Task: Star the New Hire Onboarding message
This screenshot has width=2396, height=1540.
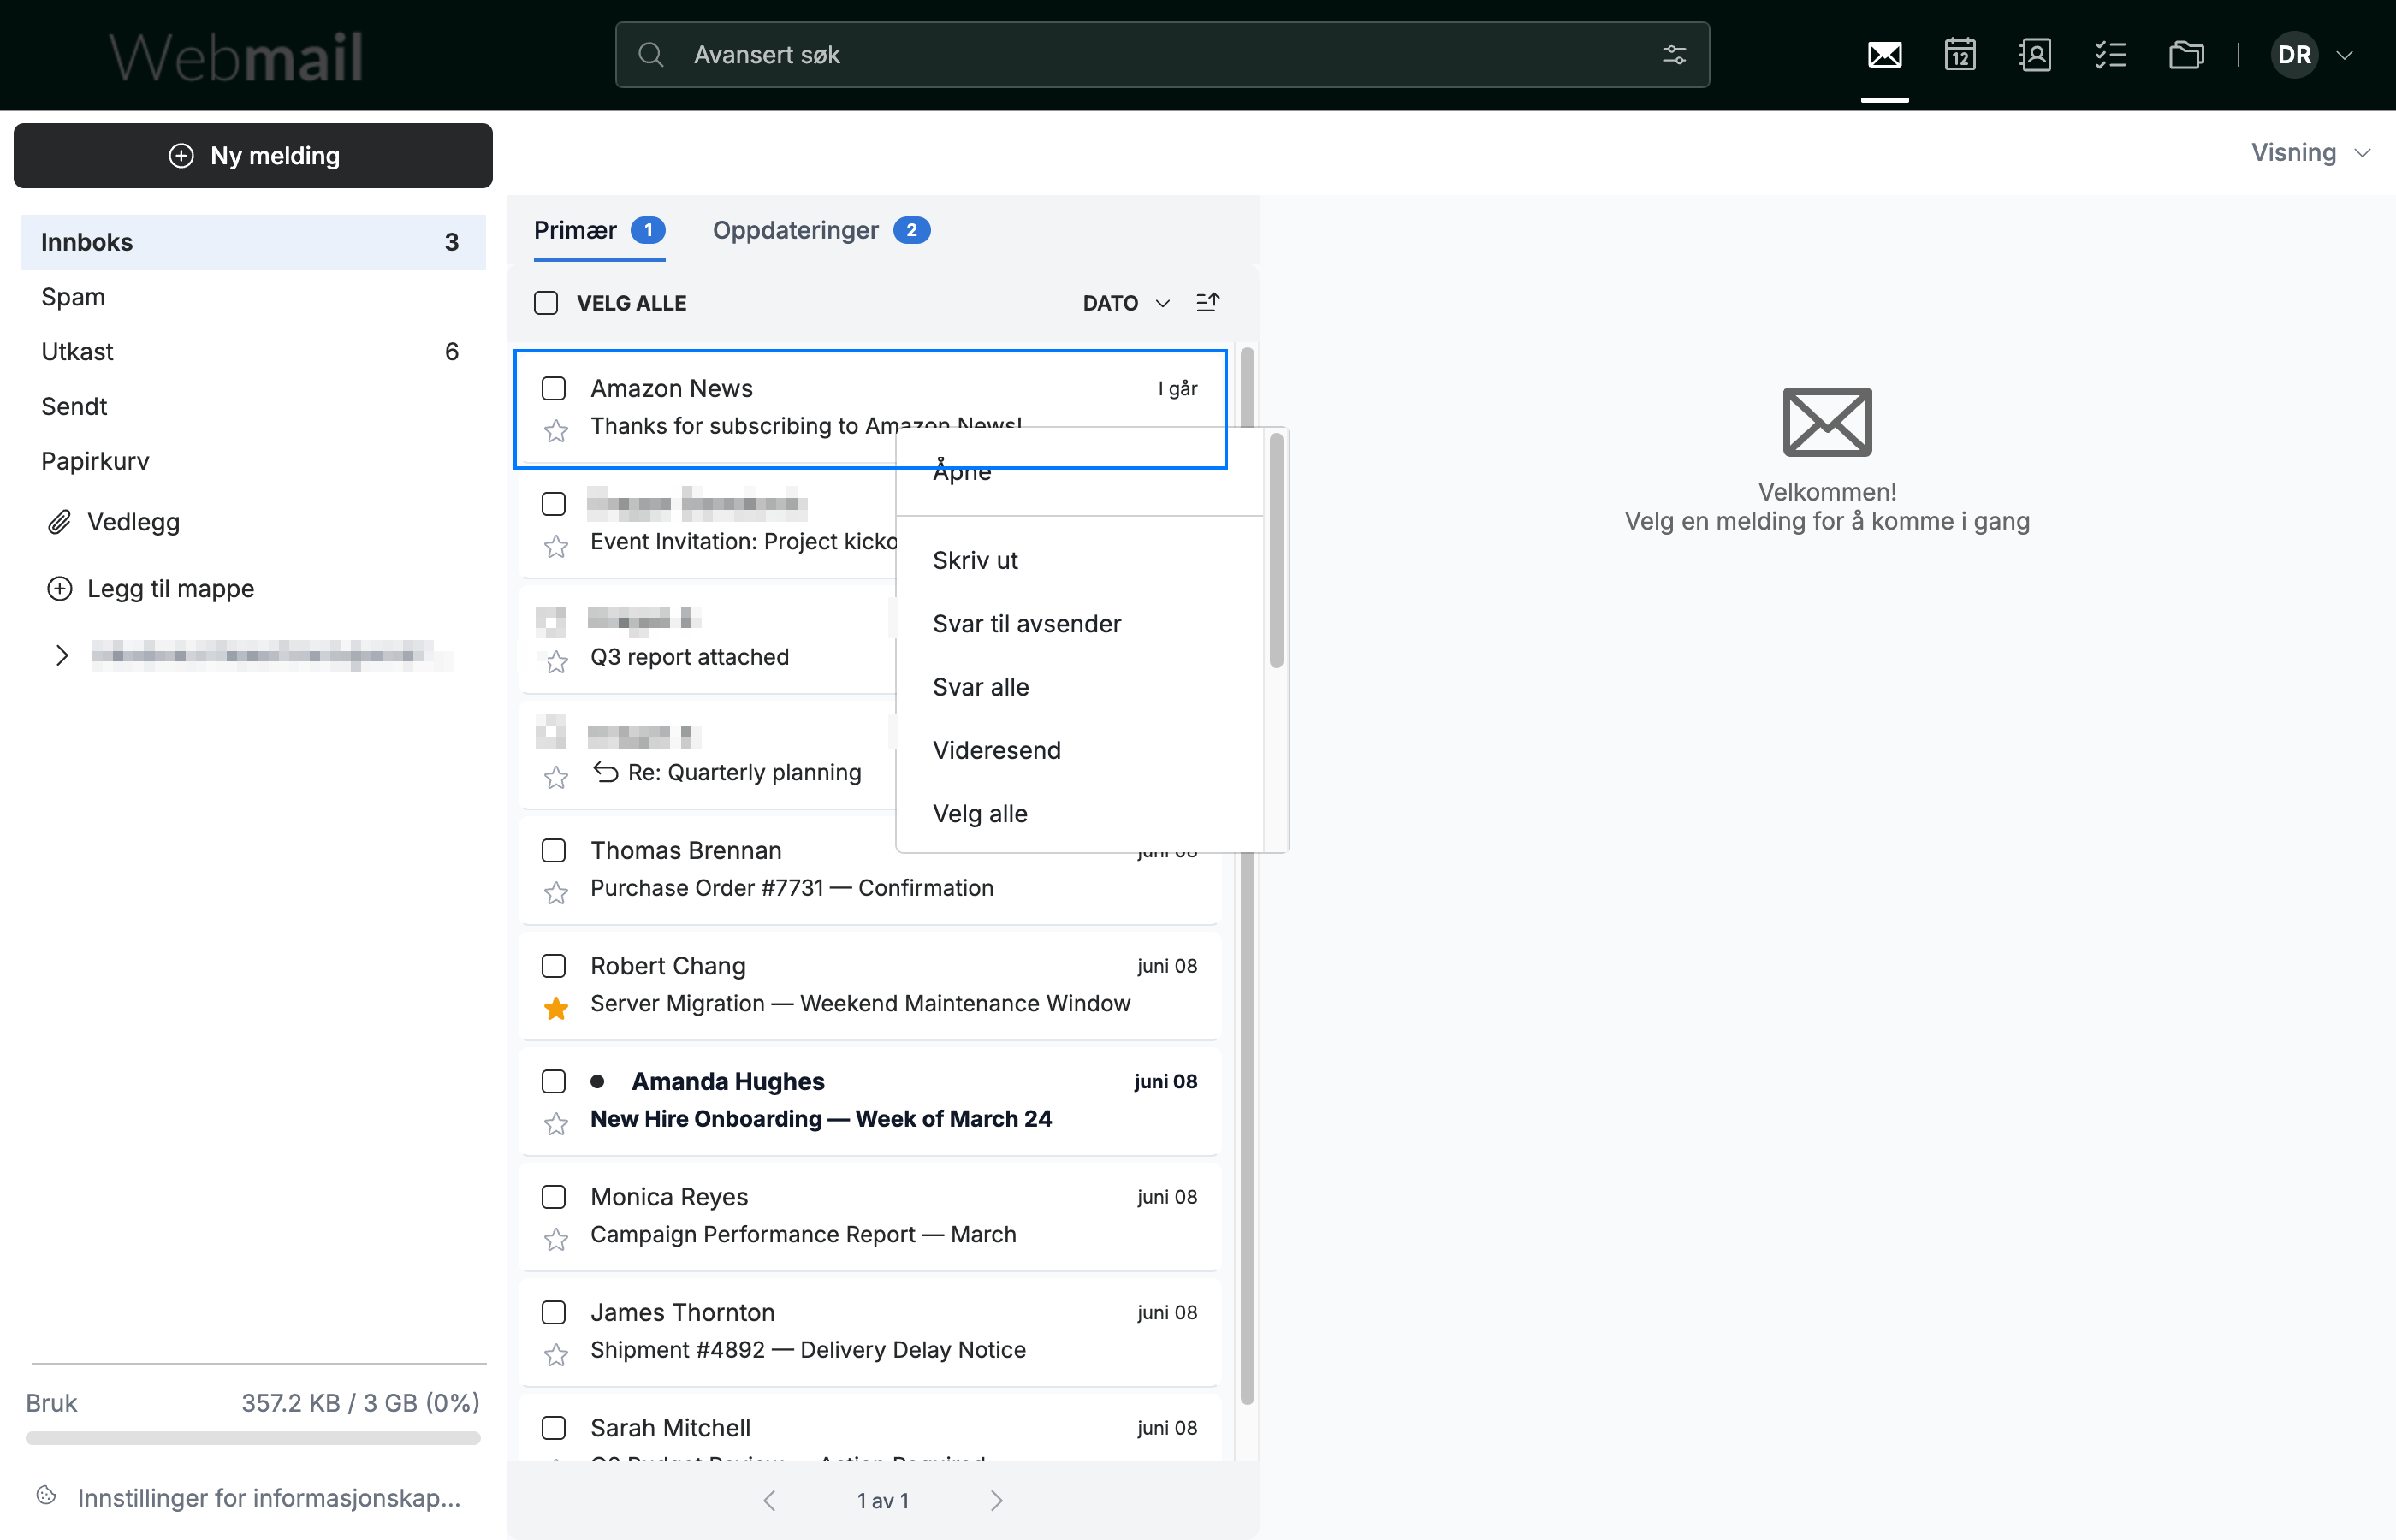Action: [x=556, y=1124]
